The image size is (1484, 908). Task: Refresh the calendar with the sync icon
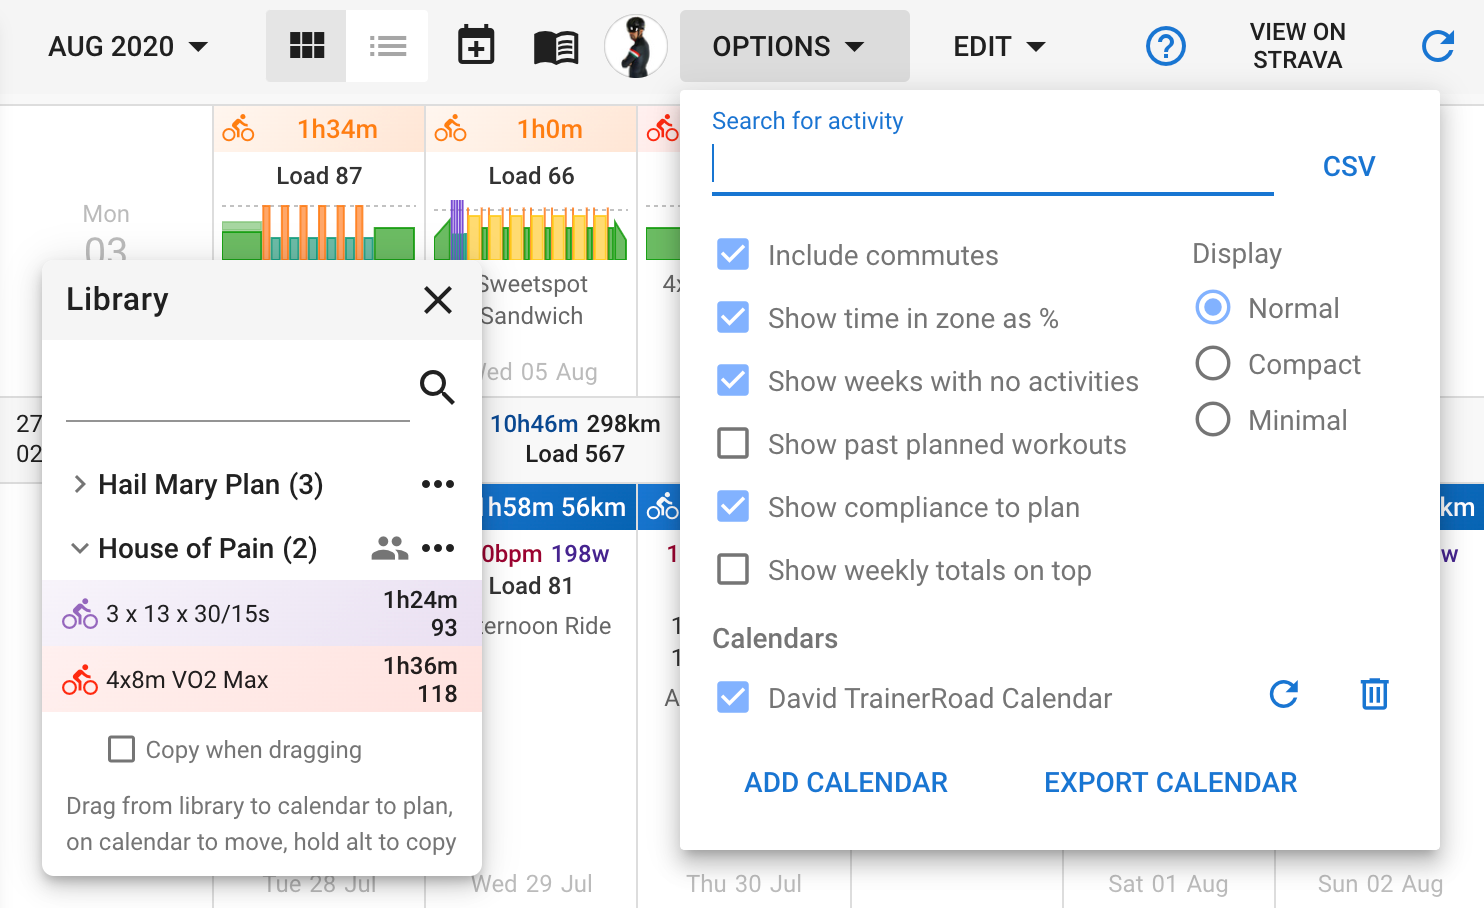[x=1437, y=45]
